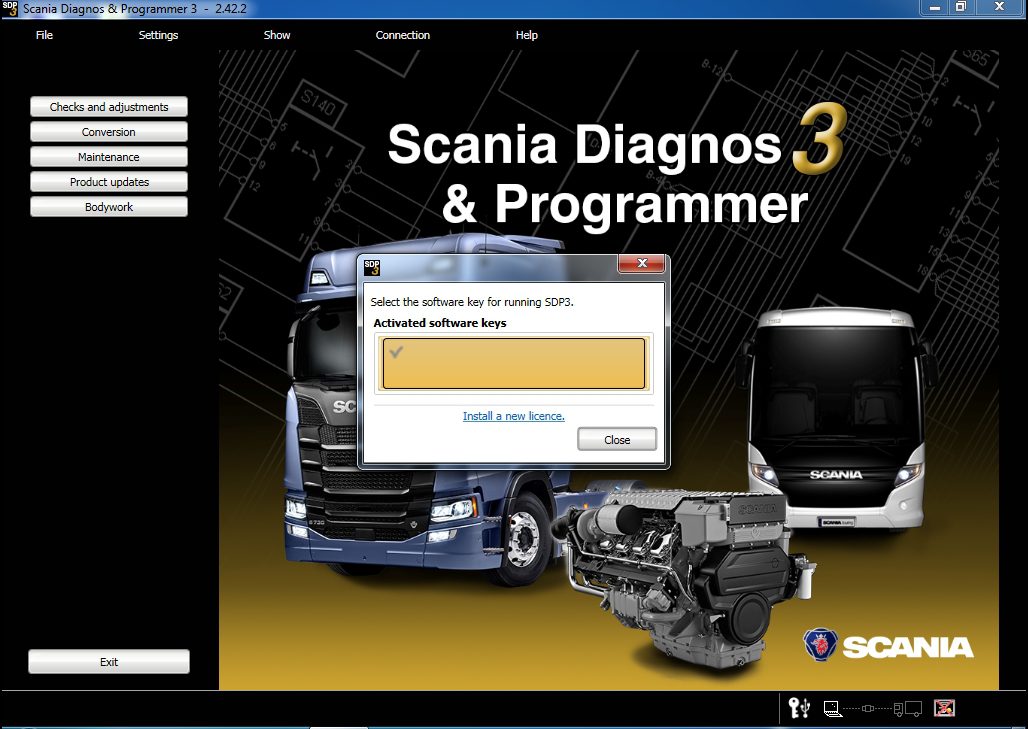Click the Install a new licence link

[513, 415]
